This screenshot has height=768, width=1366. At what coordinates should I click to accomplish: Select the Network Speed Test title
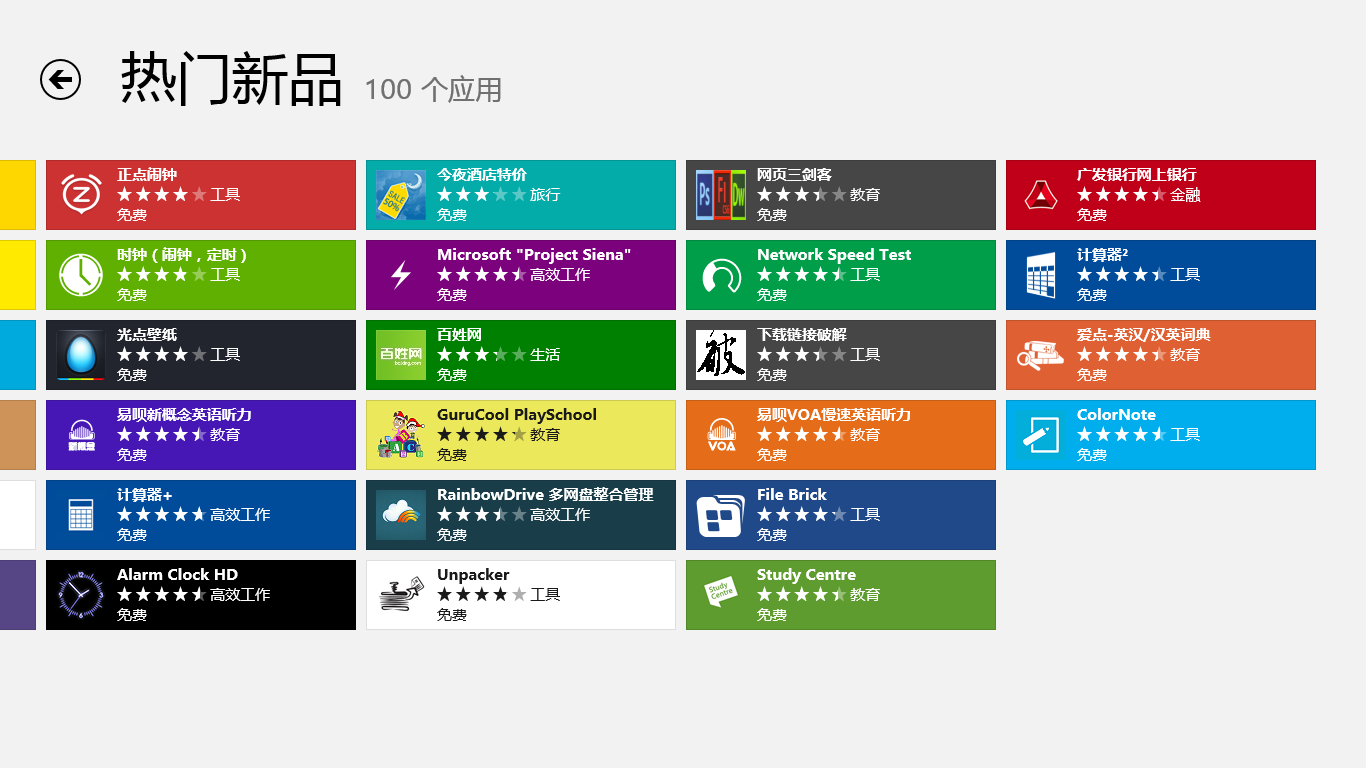coord(834,255)
